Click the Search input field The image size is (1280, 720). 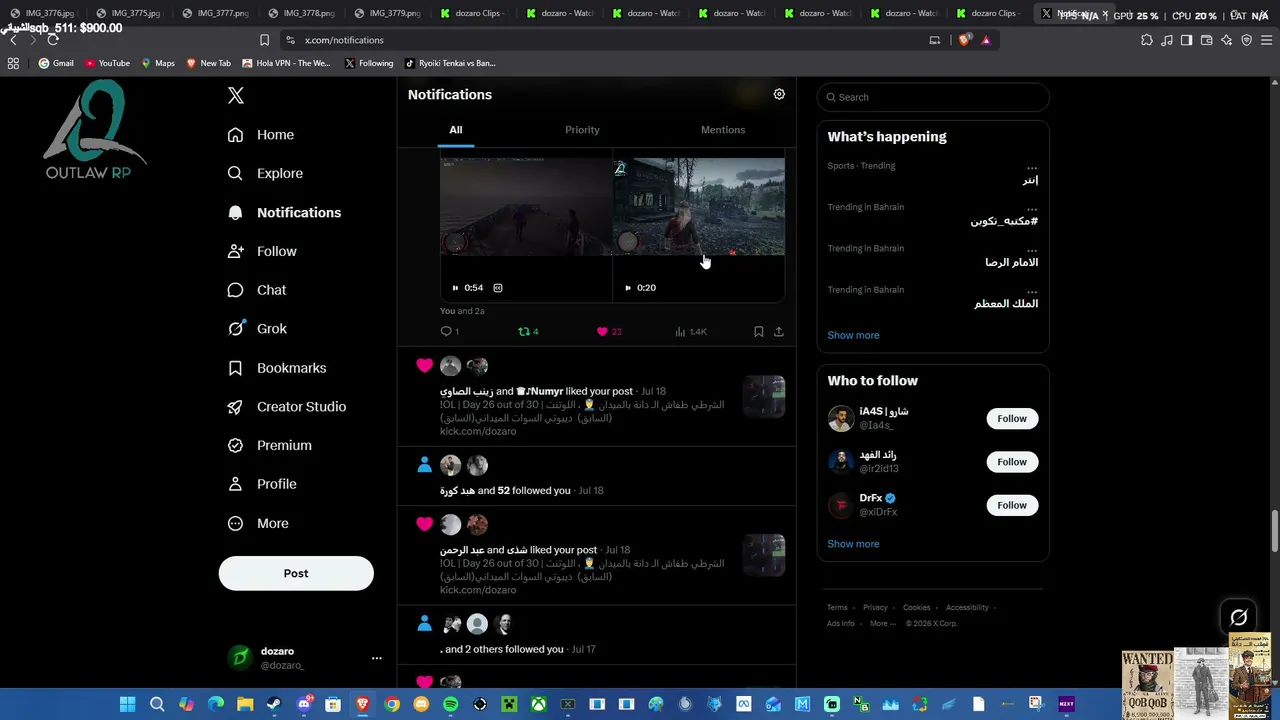tap(933, 97)
